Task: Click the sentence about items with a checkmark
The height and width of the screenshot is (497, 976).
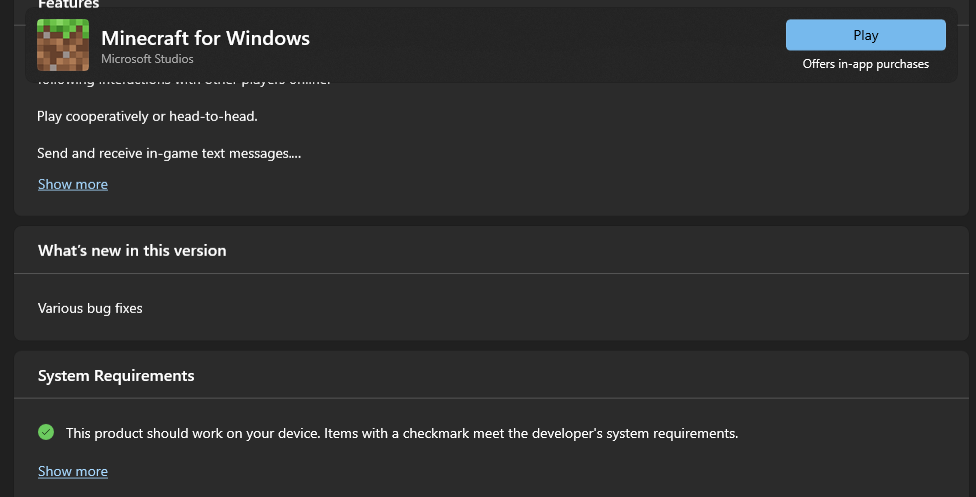Action: [535, 433]
